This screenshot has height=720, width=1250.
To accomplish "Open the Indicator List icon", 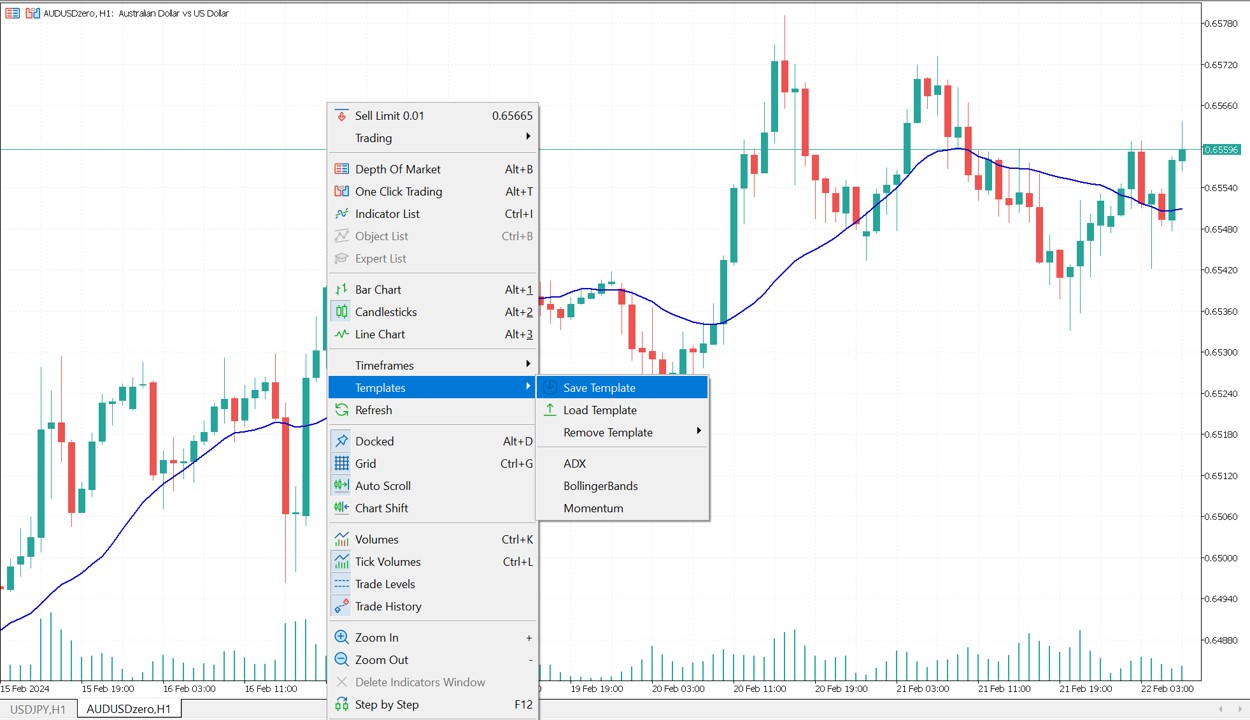I will pyautogui.click(x=342, y=214).
